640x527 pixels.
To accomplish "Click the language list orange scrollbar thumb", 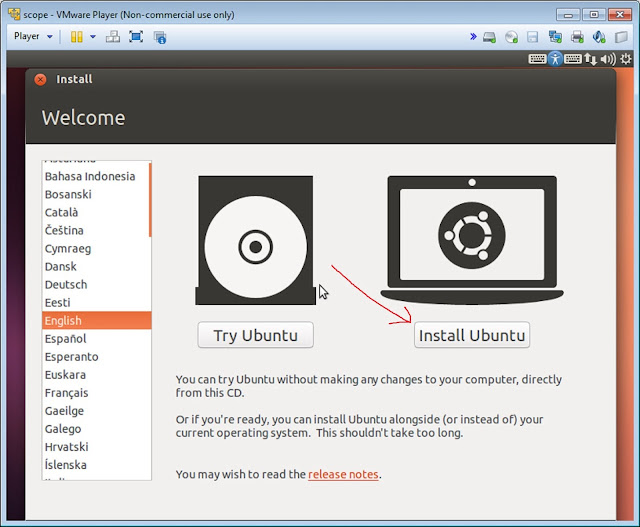I will 150,200.
